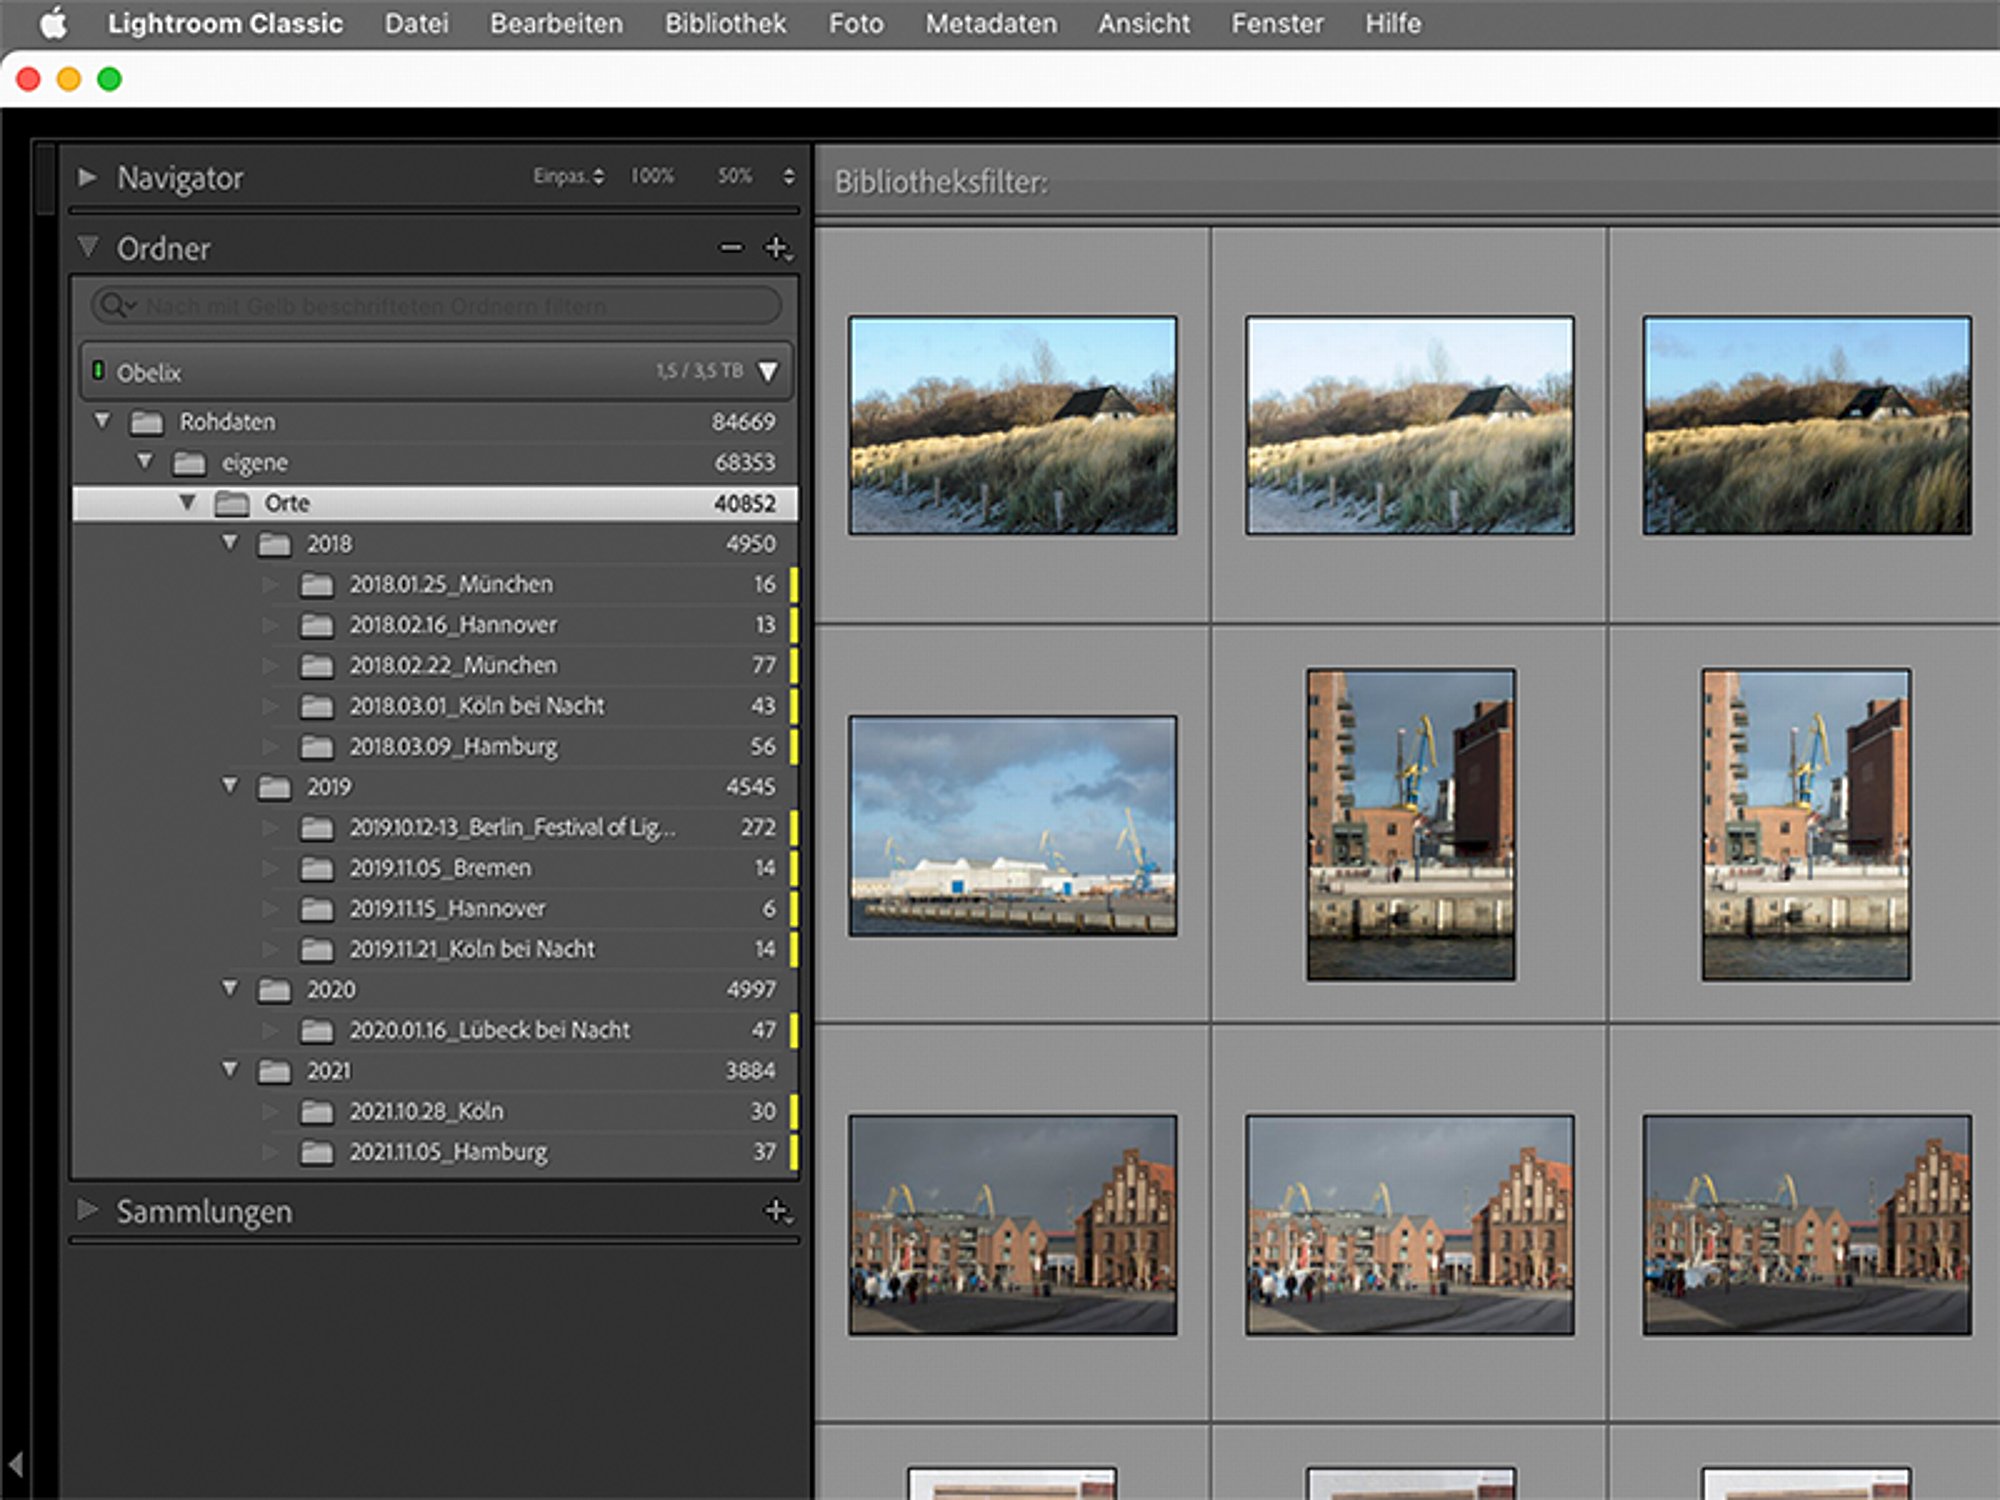Screen dimensions: 2000x1500
Task: Click the yellow label of 2021.10.28_Köln
Action: pyautogui.click(x=794, y=1111)
